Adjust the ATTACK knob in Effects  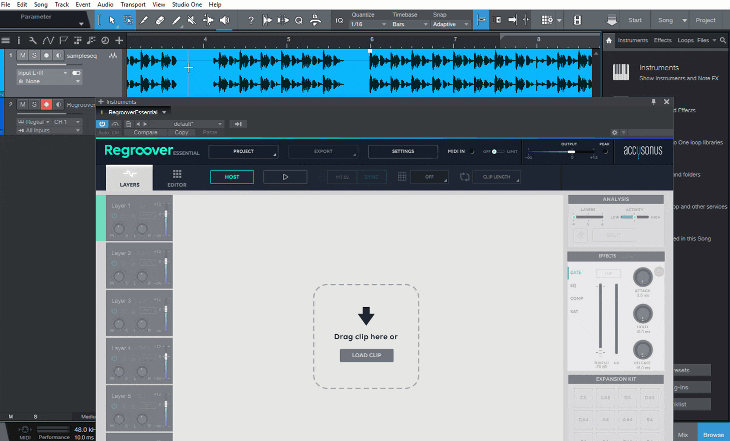pos(642,278)
